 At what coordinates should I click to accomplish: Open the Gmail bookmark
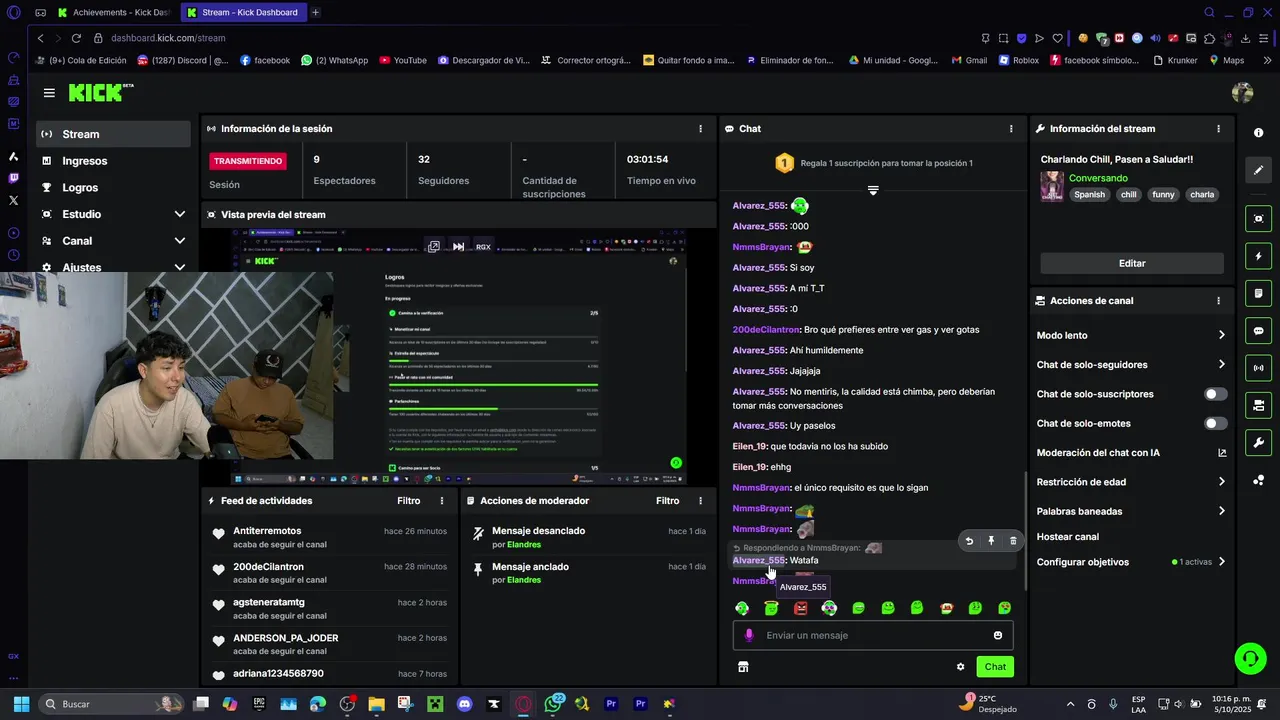pos(969,60)
